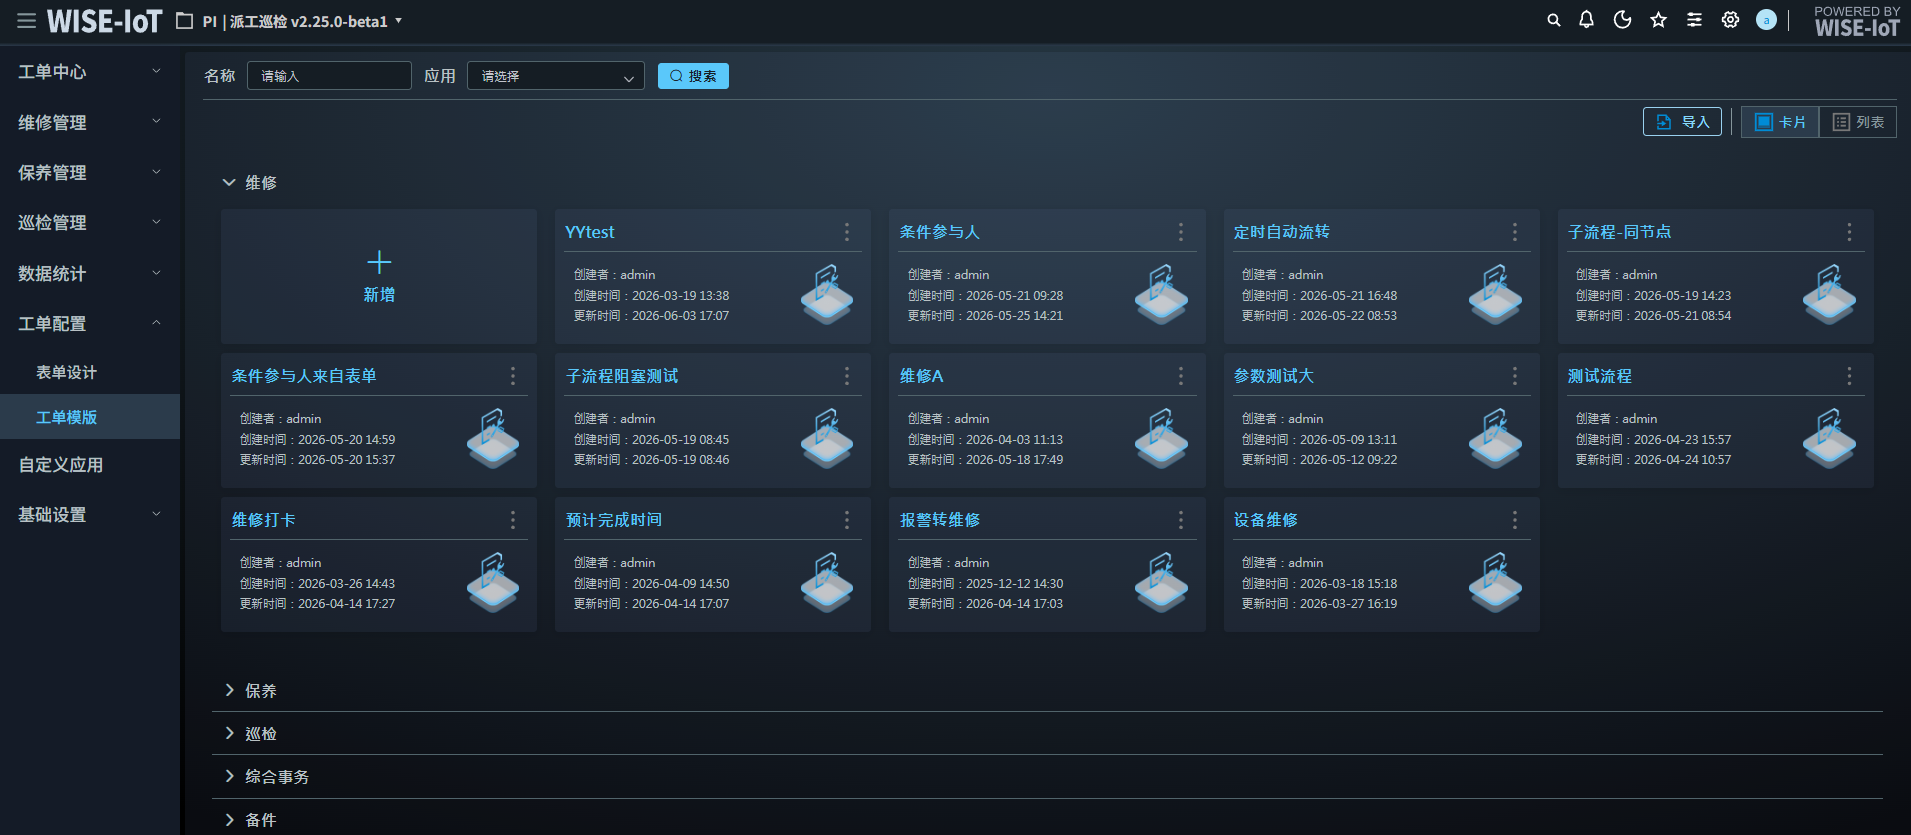This screenshot has height=835, width=1911.
Task: Focus the 名称 input field
Action: 329,76
